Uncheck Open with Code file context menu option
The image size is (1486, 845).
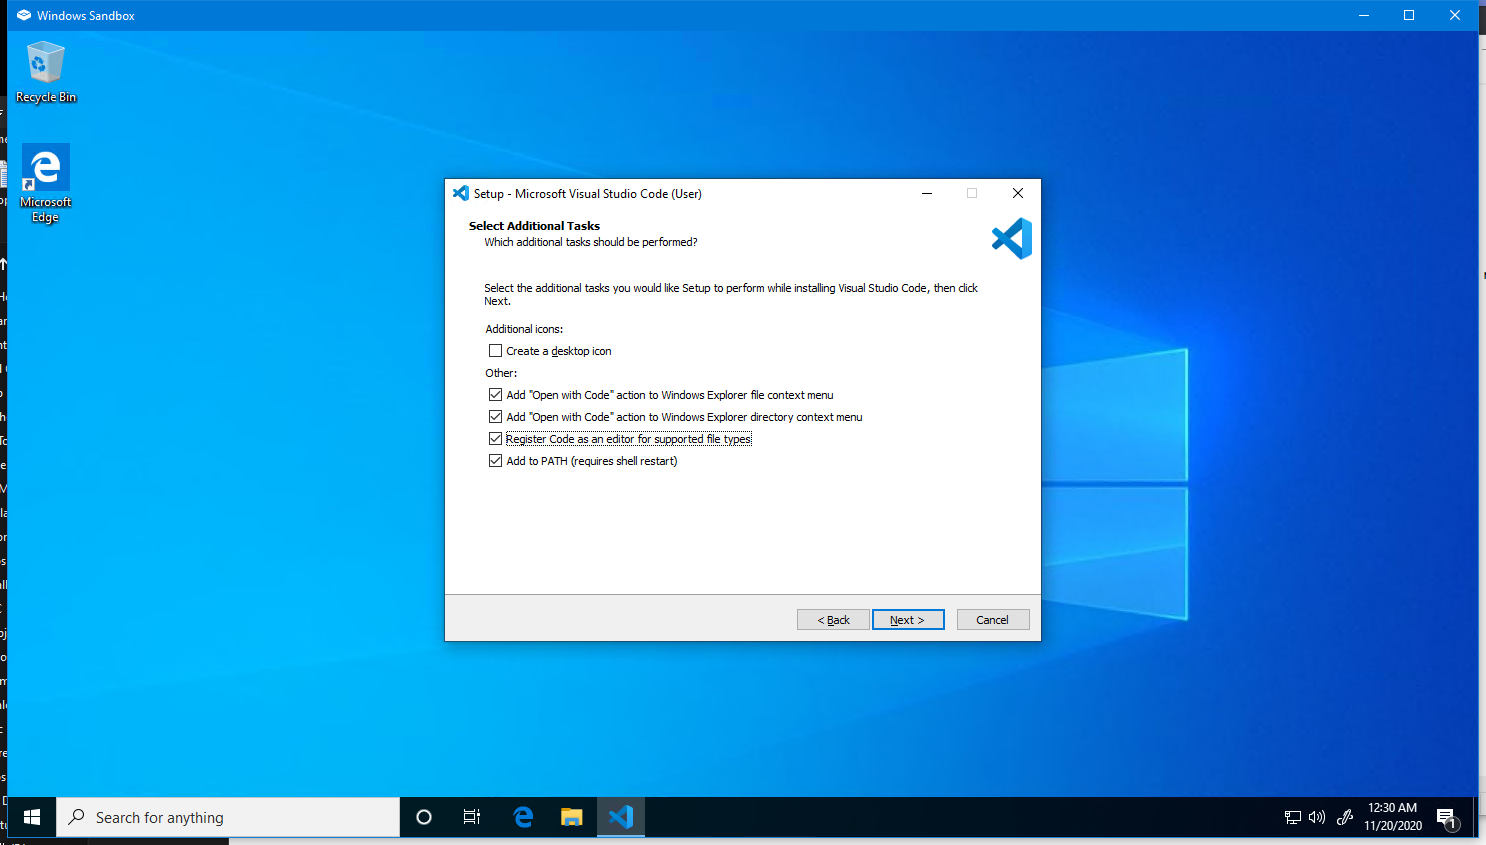[x=495, y=395]
